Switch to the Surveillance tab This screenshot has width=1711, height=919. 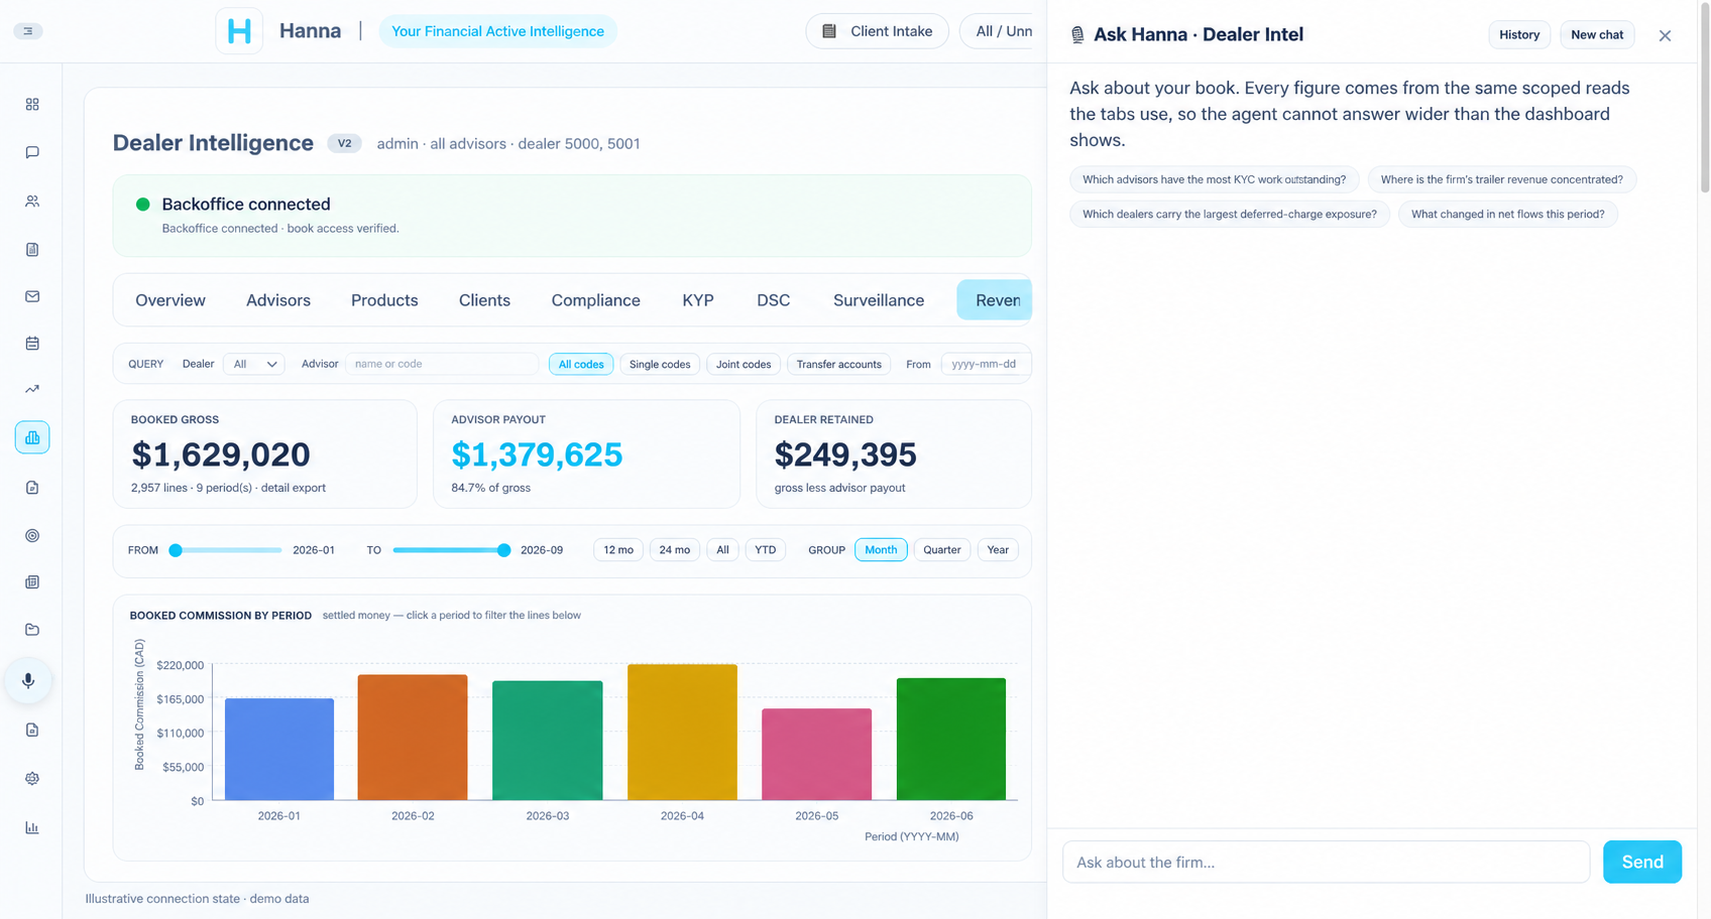pyautogui.click(x=878, y=300)
